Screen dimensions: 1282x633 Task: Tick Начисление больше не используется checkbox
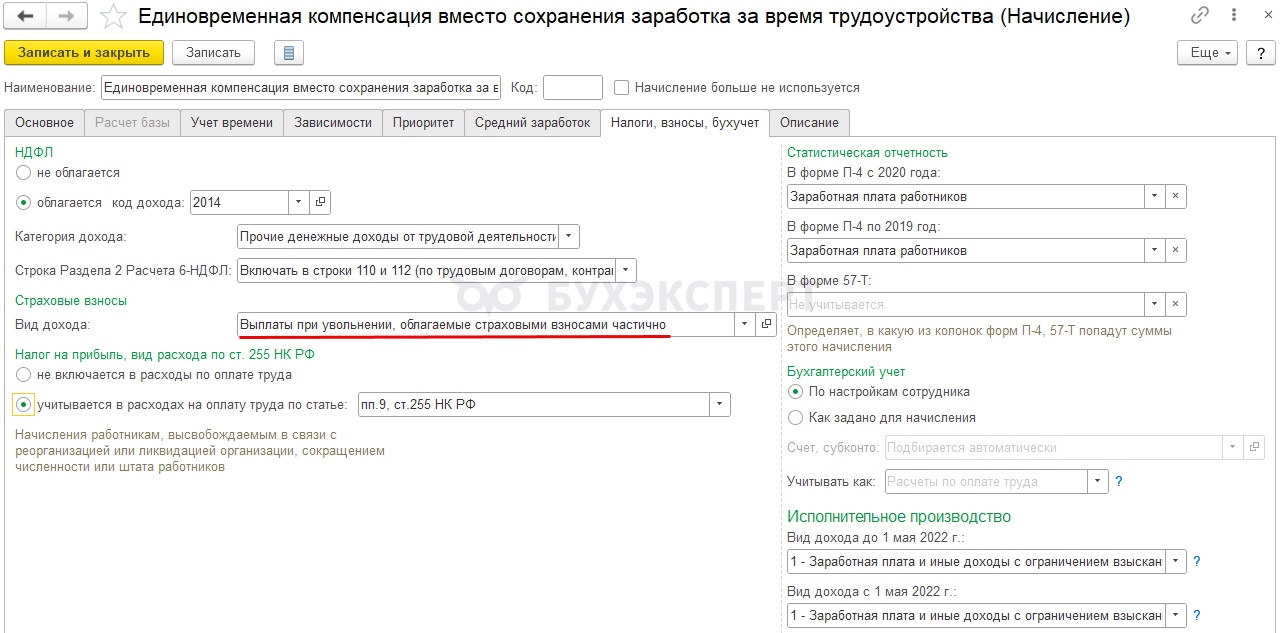(x=621, y=88)
